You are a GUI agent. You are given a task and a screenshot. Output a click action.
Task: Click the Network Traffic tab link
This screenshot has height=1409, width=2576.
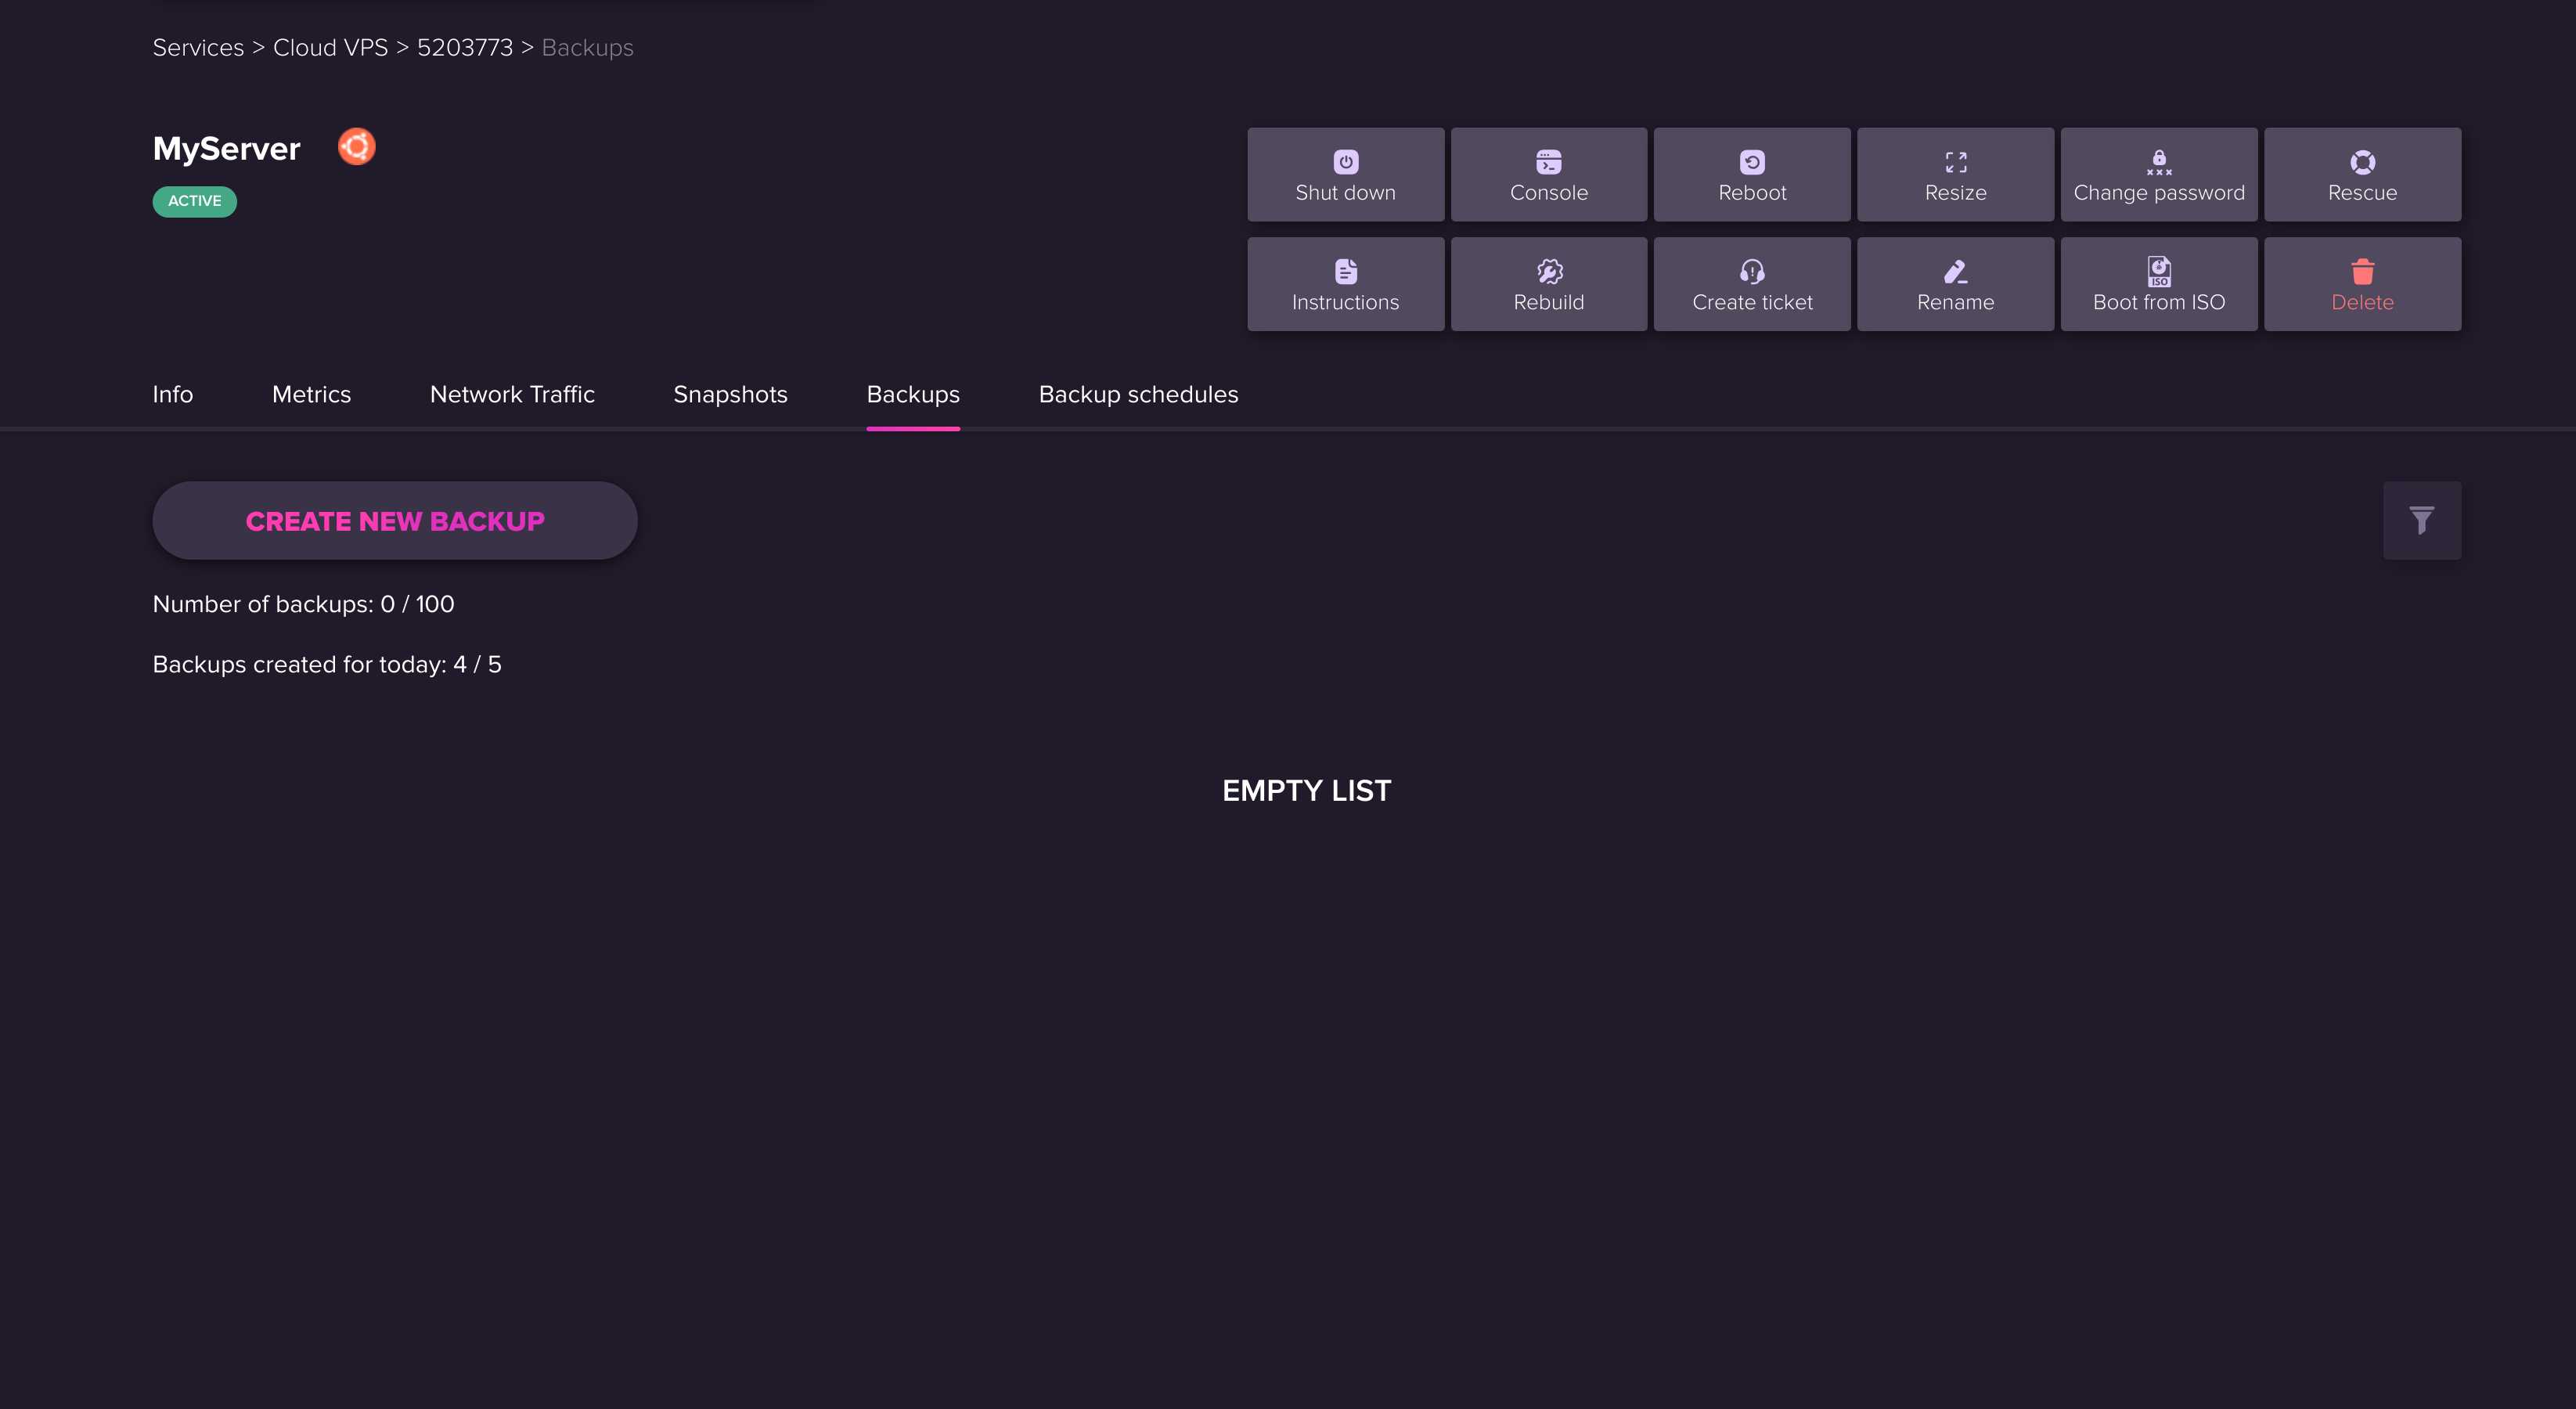point(512,395)
